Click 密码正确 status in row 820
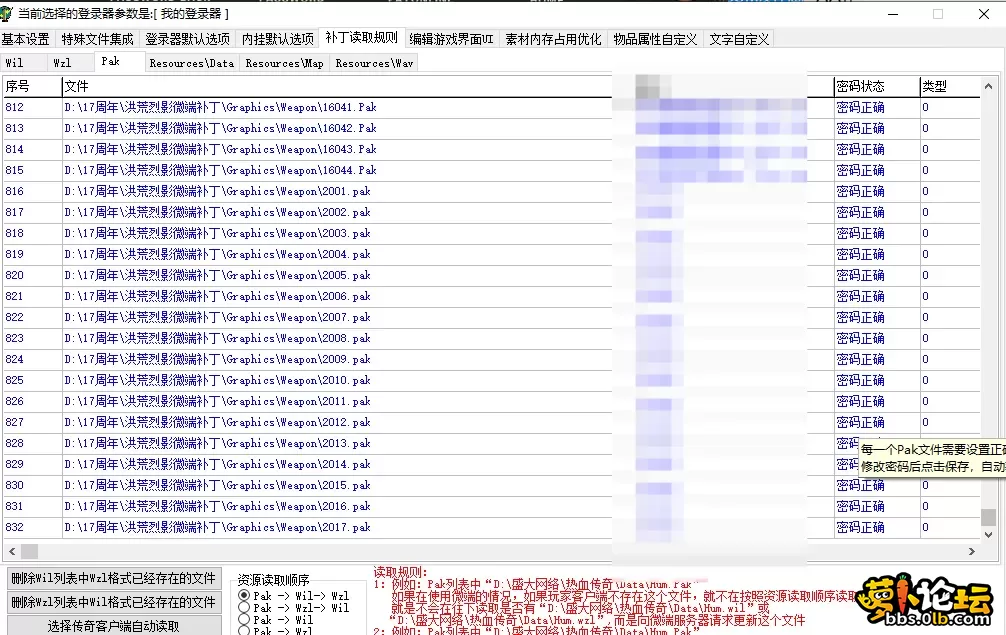 pos(860,275)
